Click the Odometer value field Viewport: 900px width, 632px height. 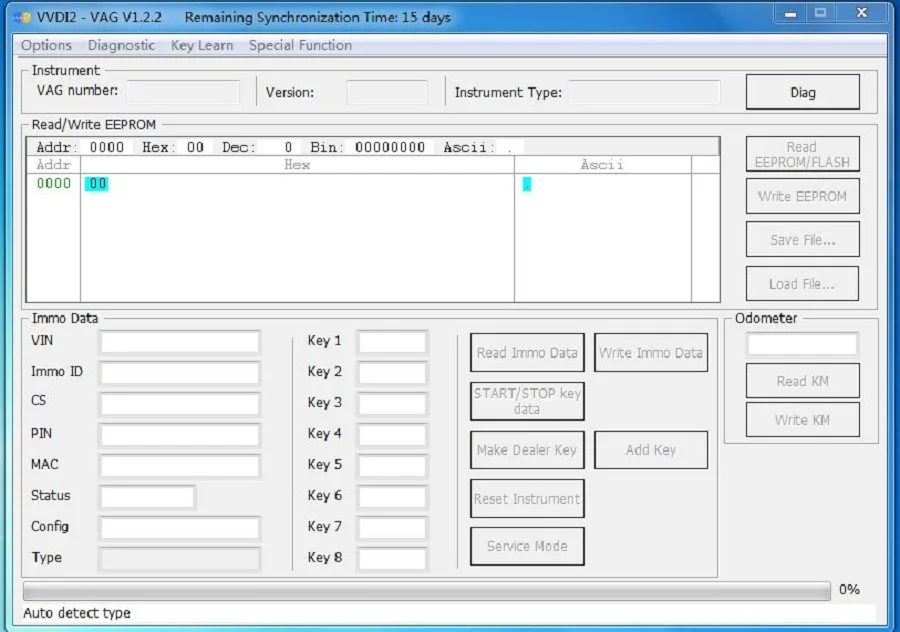pyautogui.click(x=802, y=344)
